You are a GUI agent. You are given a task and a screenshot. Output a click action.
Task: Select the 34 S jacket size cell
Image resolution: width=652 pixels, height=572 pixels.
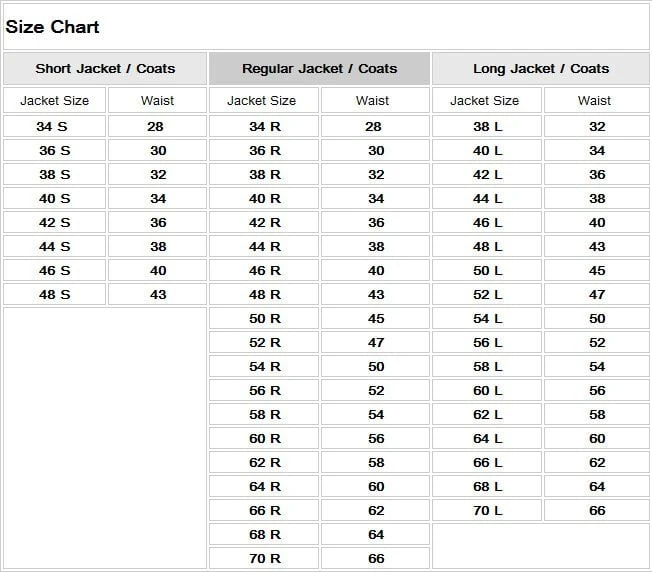coord(54,127)
